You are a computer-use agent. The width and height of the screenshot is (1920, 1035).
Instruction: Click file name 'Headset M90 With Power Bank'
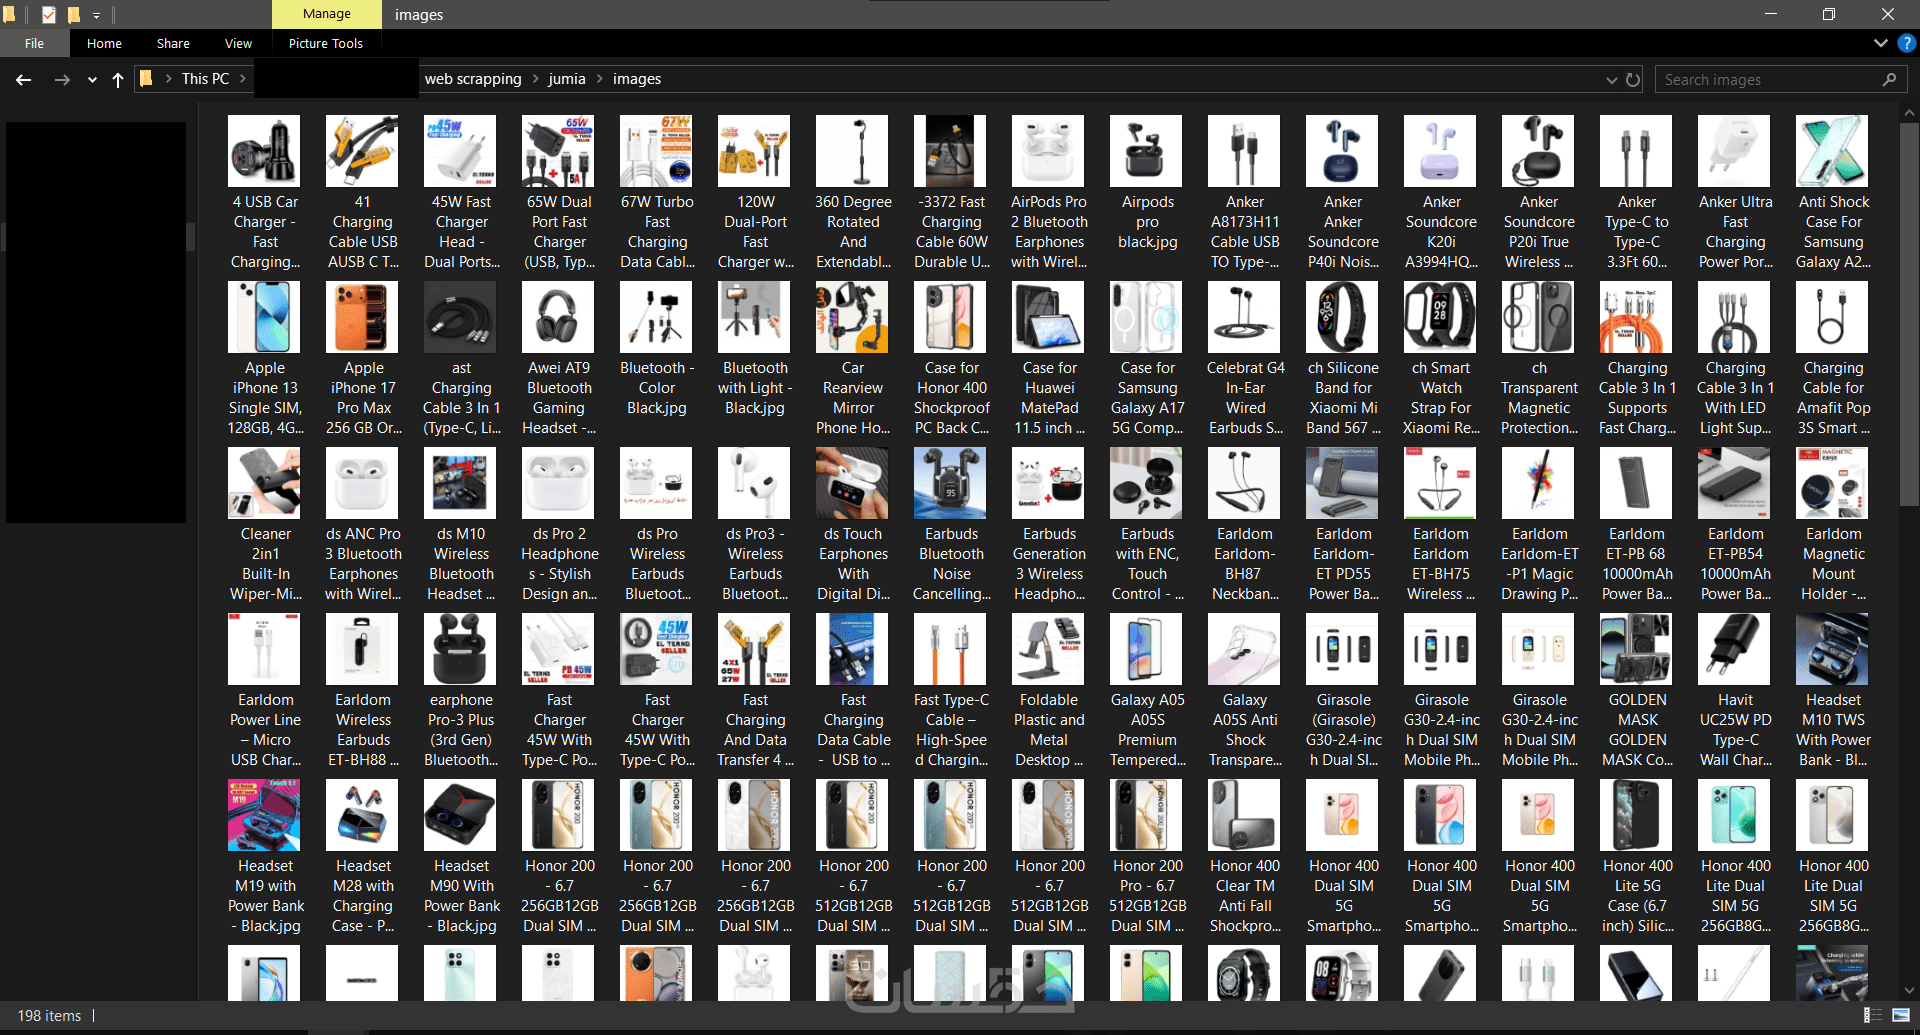[x=462, y=896]
